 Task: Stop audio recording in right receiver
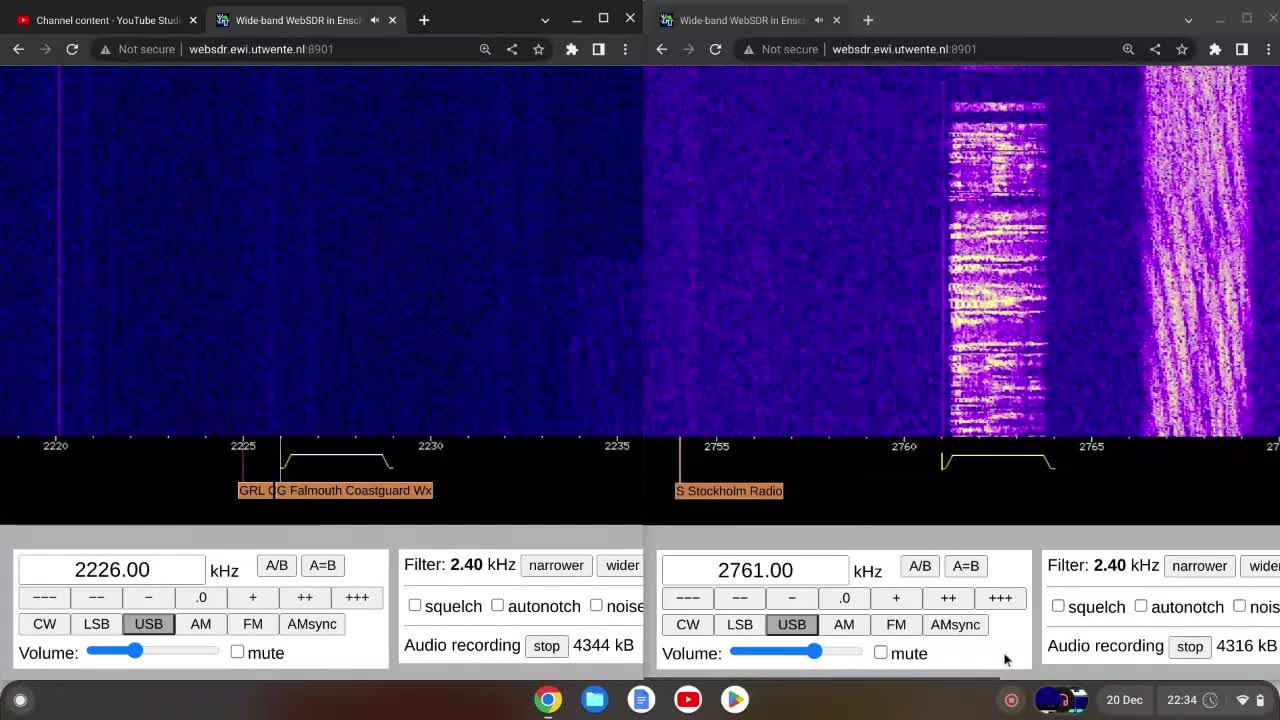[x=1190, y=647]
